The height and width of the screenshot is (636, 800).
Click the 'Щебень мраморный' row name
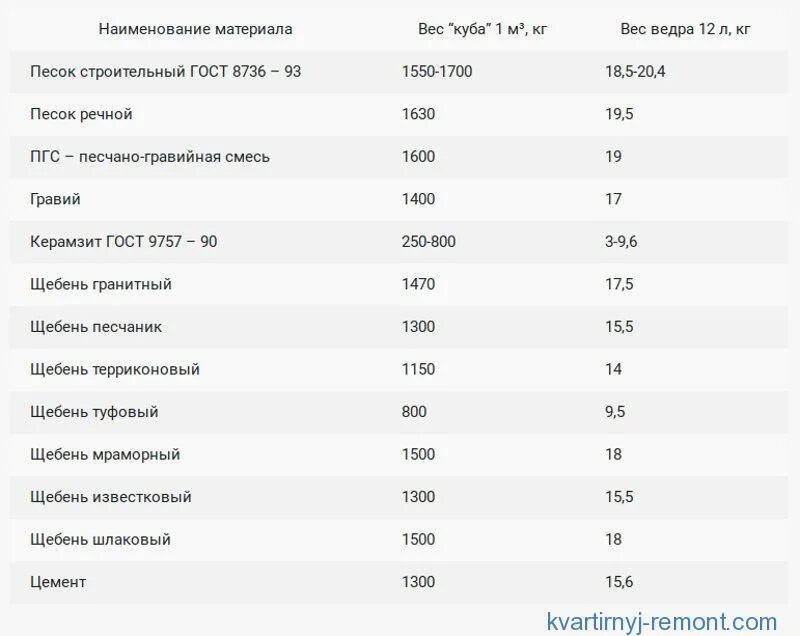[105, 454]
